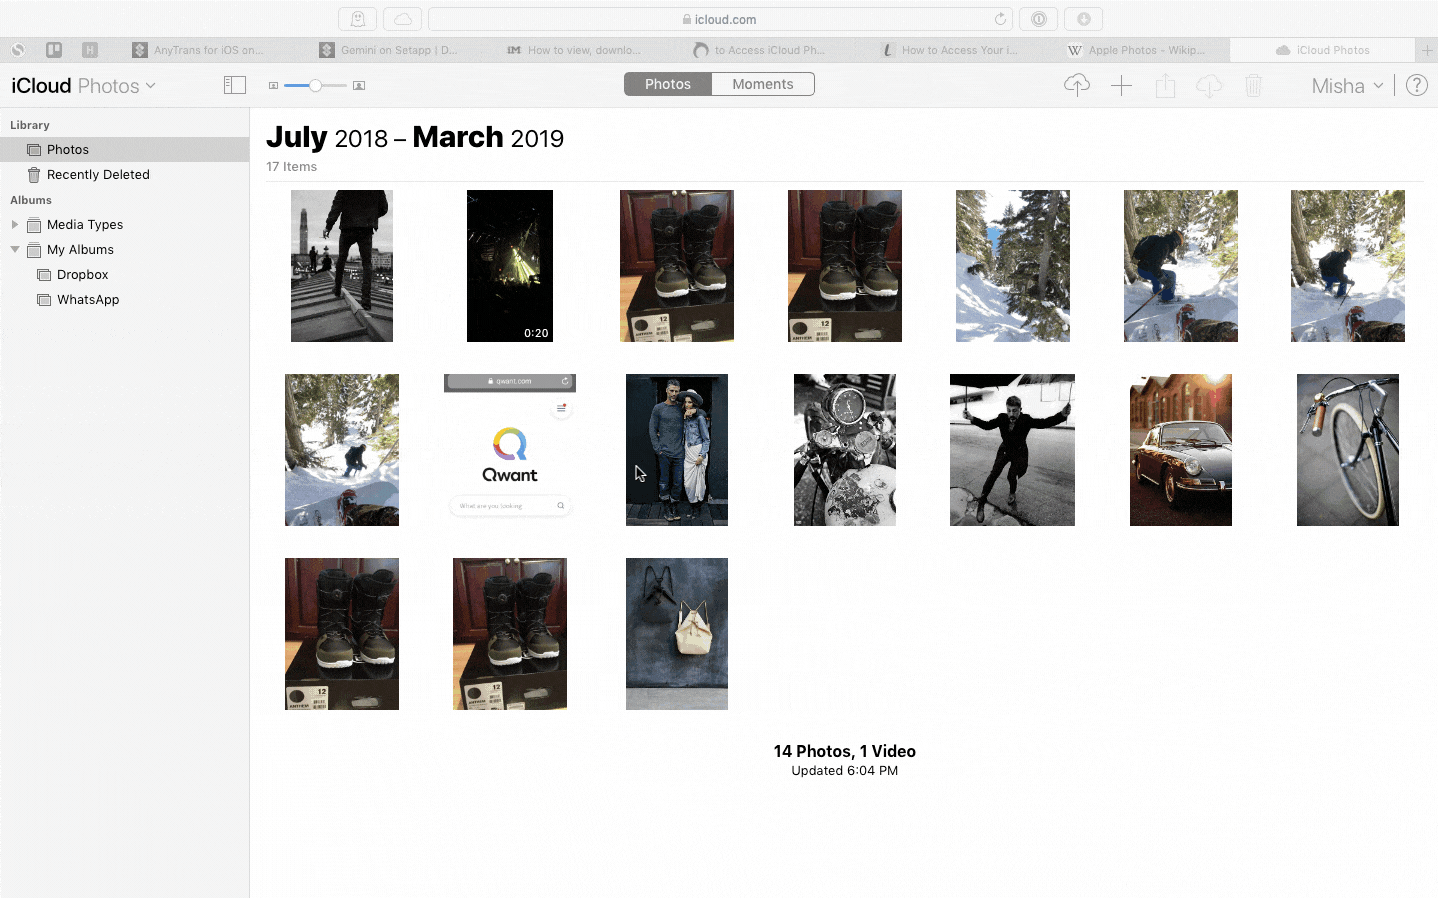
Task: Keep the Photos view segment selected
Action: (667, 84)
